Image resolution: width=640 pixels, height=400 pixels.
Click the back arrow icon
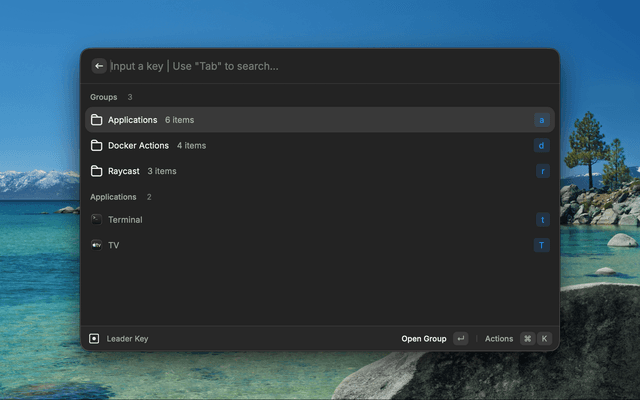tap(99, 66)
